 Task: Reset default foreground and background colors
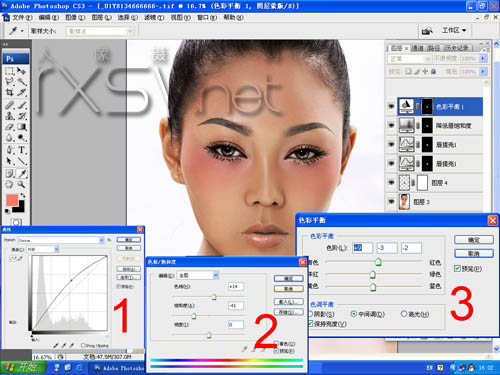click(x=7, y=211)
